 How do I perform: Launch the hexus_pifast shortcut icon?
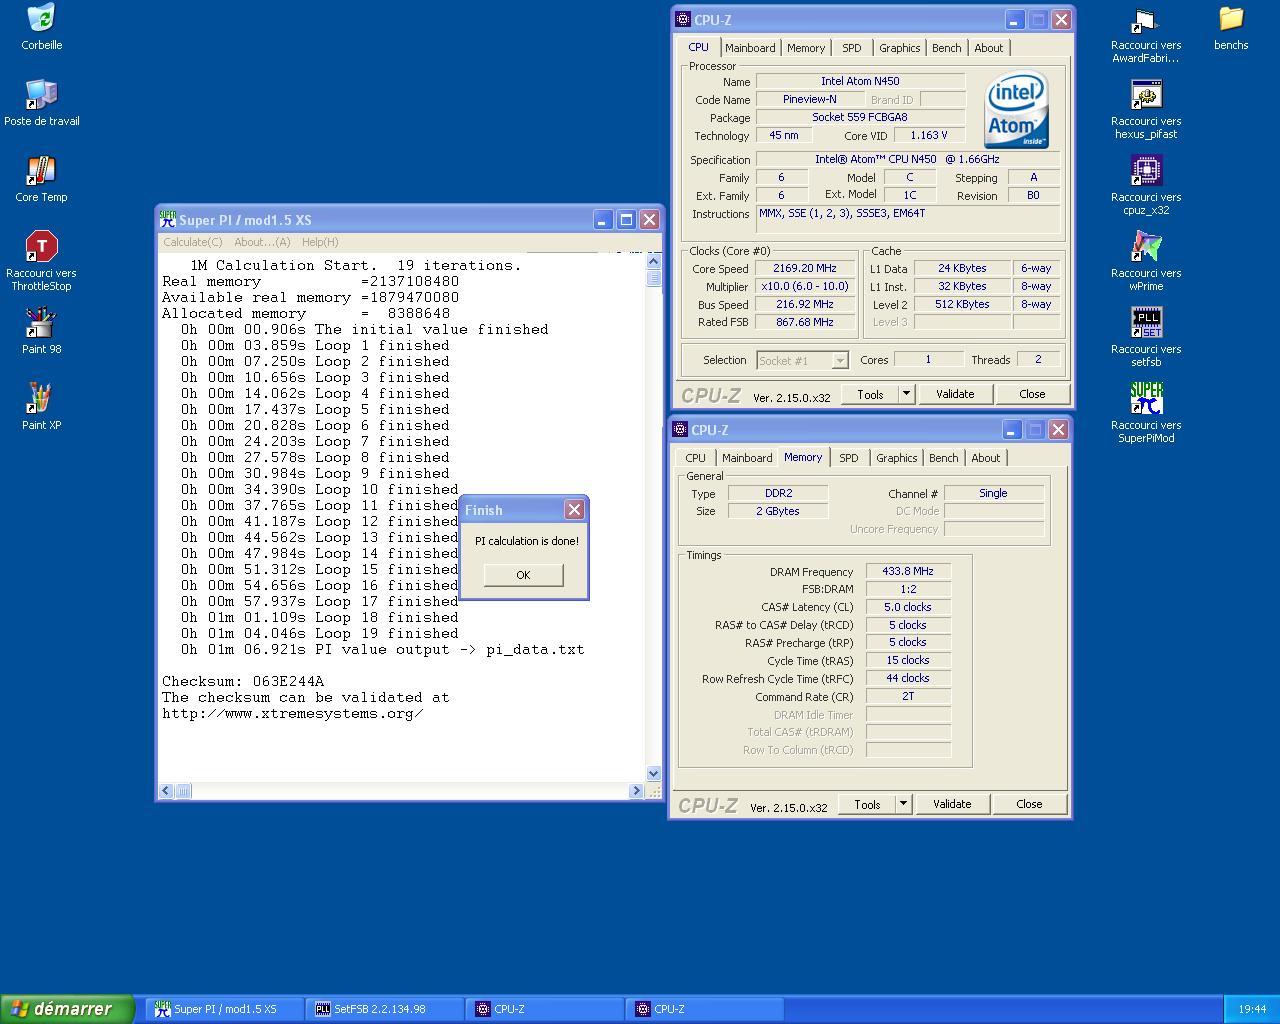[x=1146, y=95]
